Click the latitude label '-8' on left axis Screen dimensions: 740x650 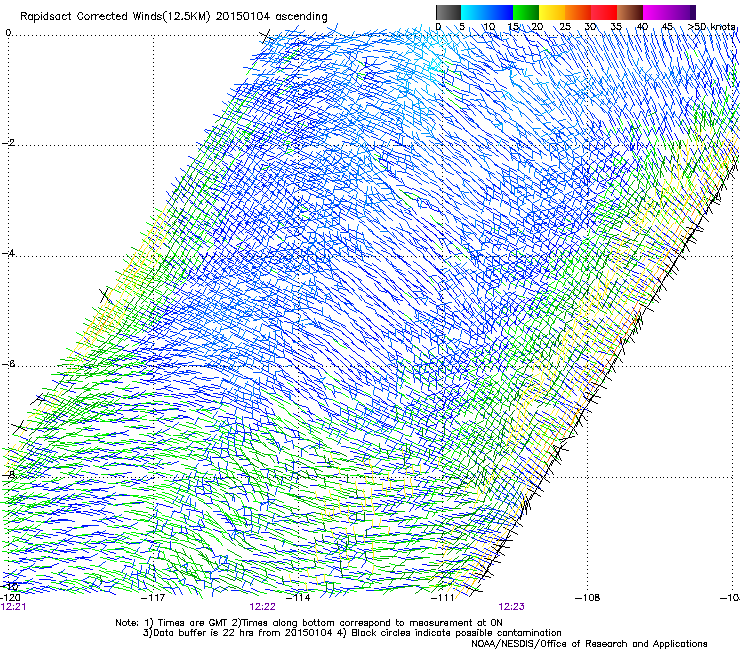(8, 474)
